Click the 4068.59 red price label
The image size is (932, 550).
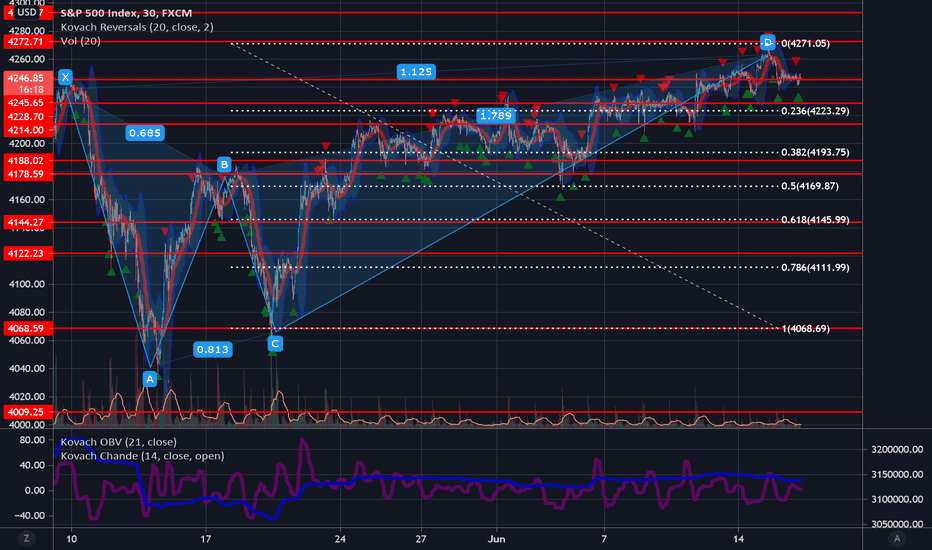[x=28, y=328]
